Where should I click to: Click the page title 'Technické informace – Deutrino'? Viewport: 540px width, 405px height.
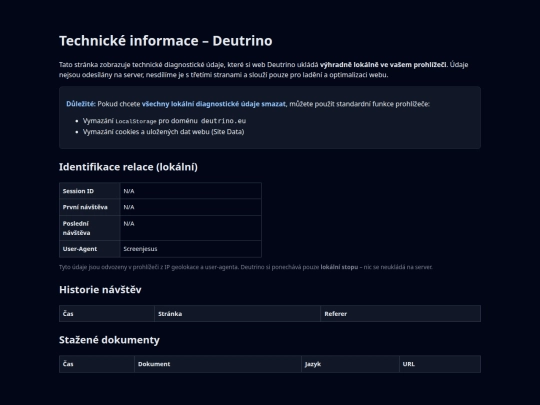pos(166,41)
